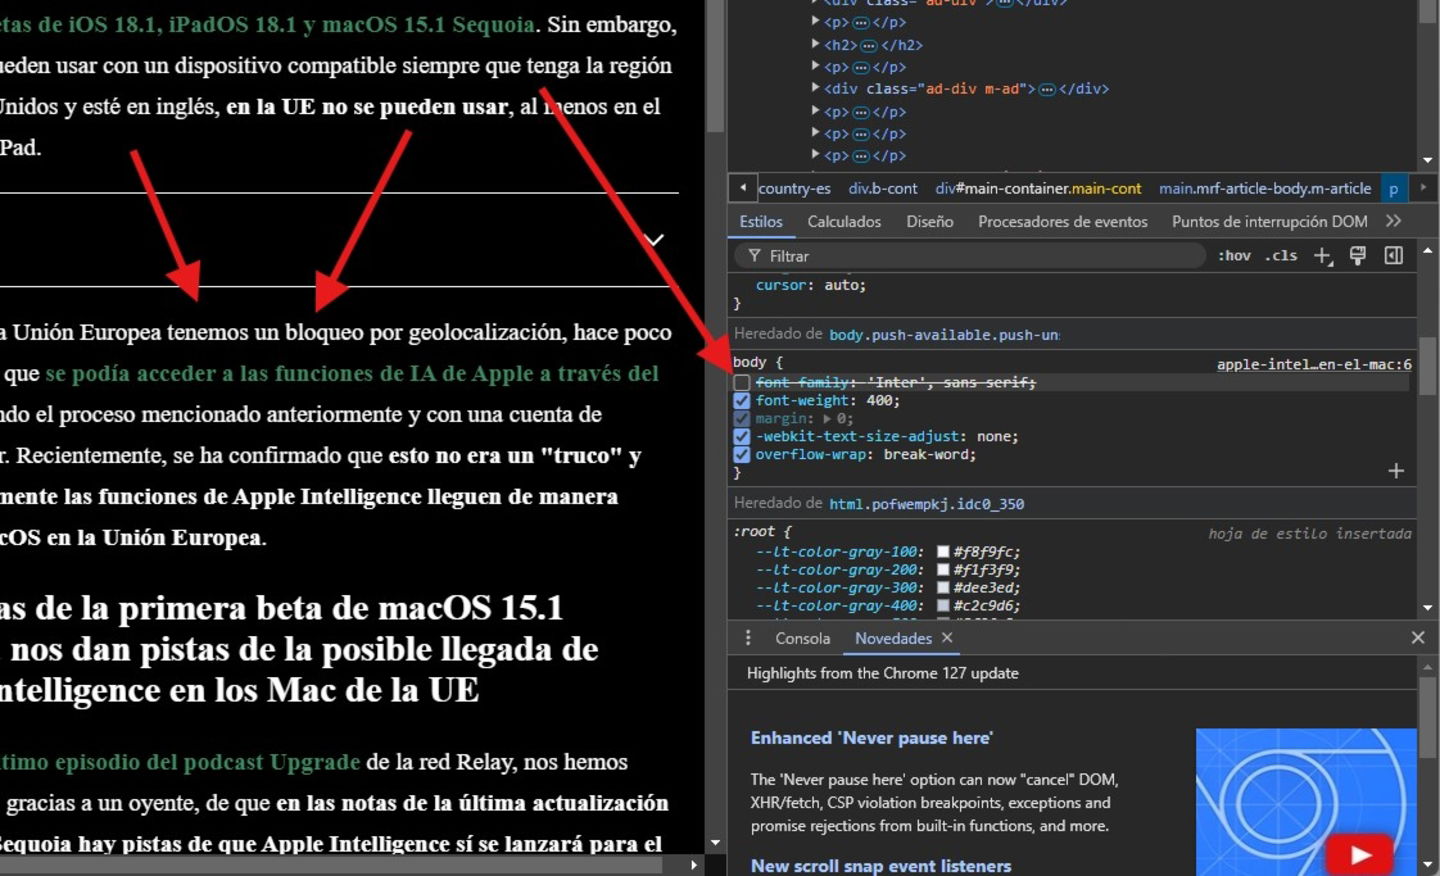
Task: Switch to the Estilos tab
Action: click(761, 221)
